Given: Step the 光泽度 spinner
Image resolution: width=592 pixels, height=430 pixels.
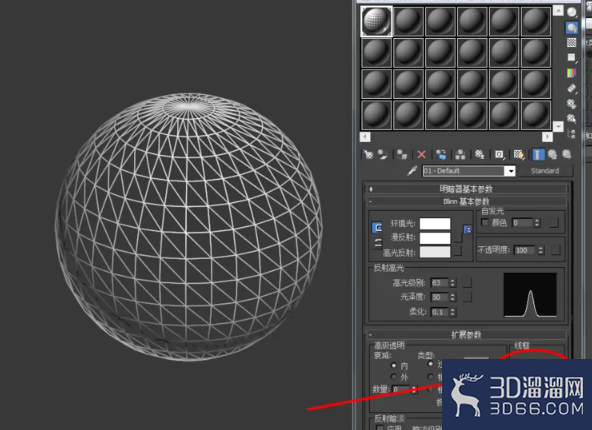Looking at the screenshot, I should [x=453, y=297].
